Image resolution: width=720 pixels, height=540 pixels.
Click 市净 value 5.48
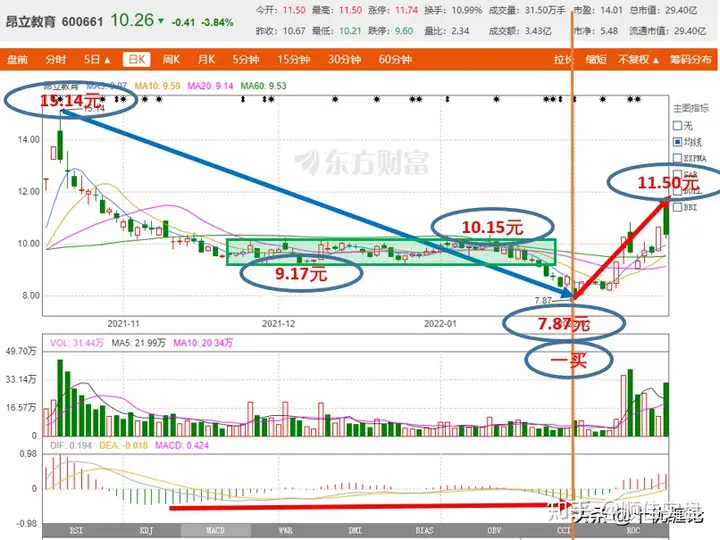click(x=609, y=31)
